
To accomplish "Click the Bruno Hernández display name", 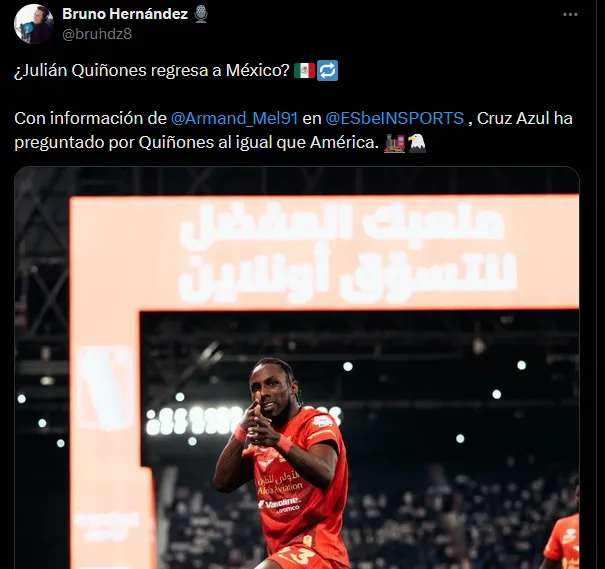I will 125,14.
